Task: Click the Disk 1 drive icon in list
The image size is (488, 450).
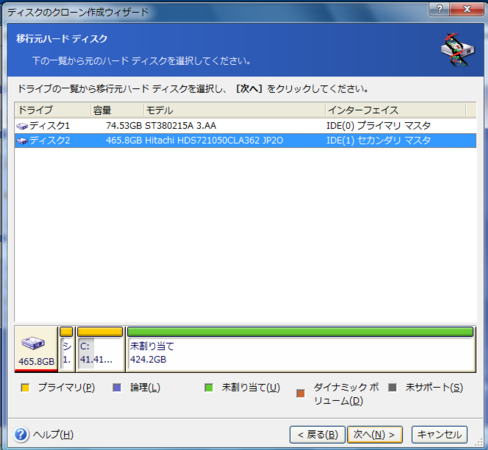Action: 22,126
